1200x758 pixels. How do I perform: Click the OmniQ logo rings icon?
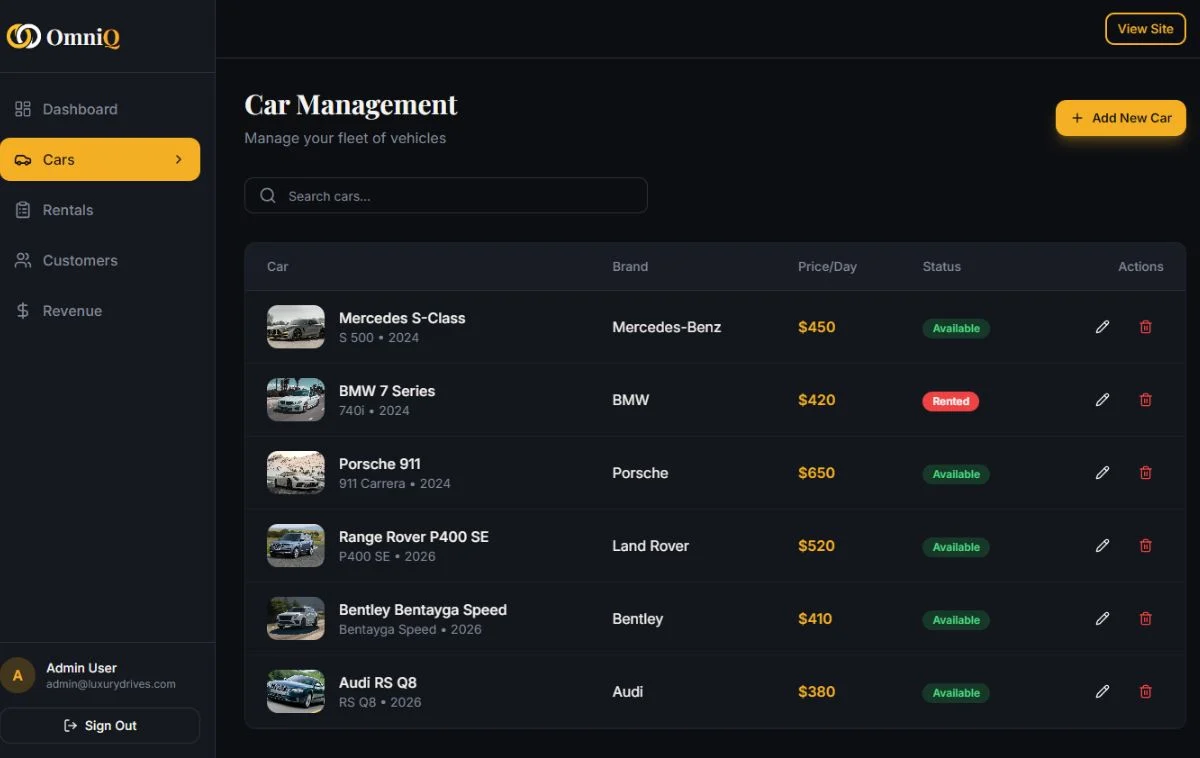24,37
